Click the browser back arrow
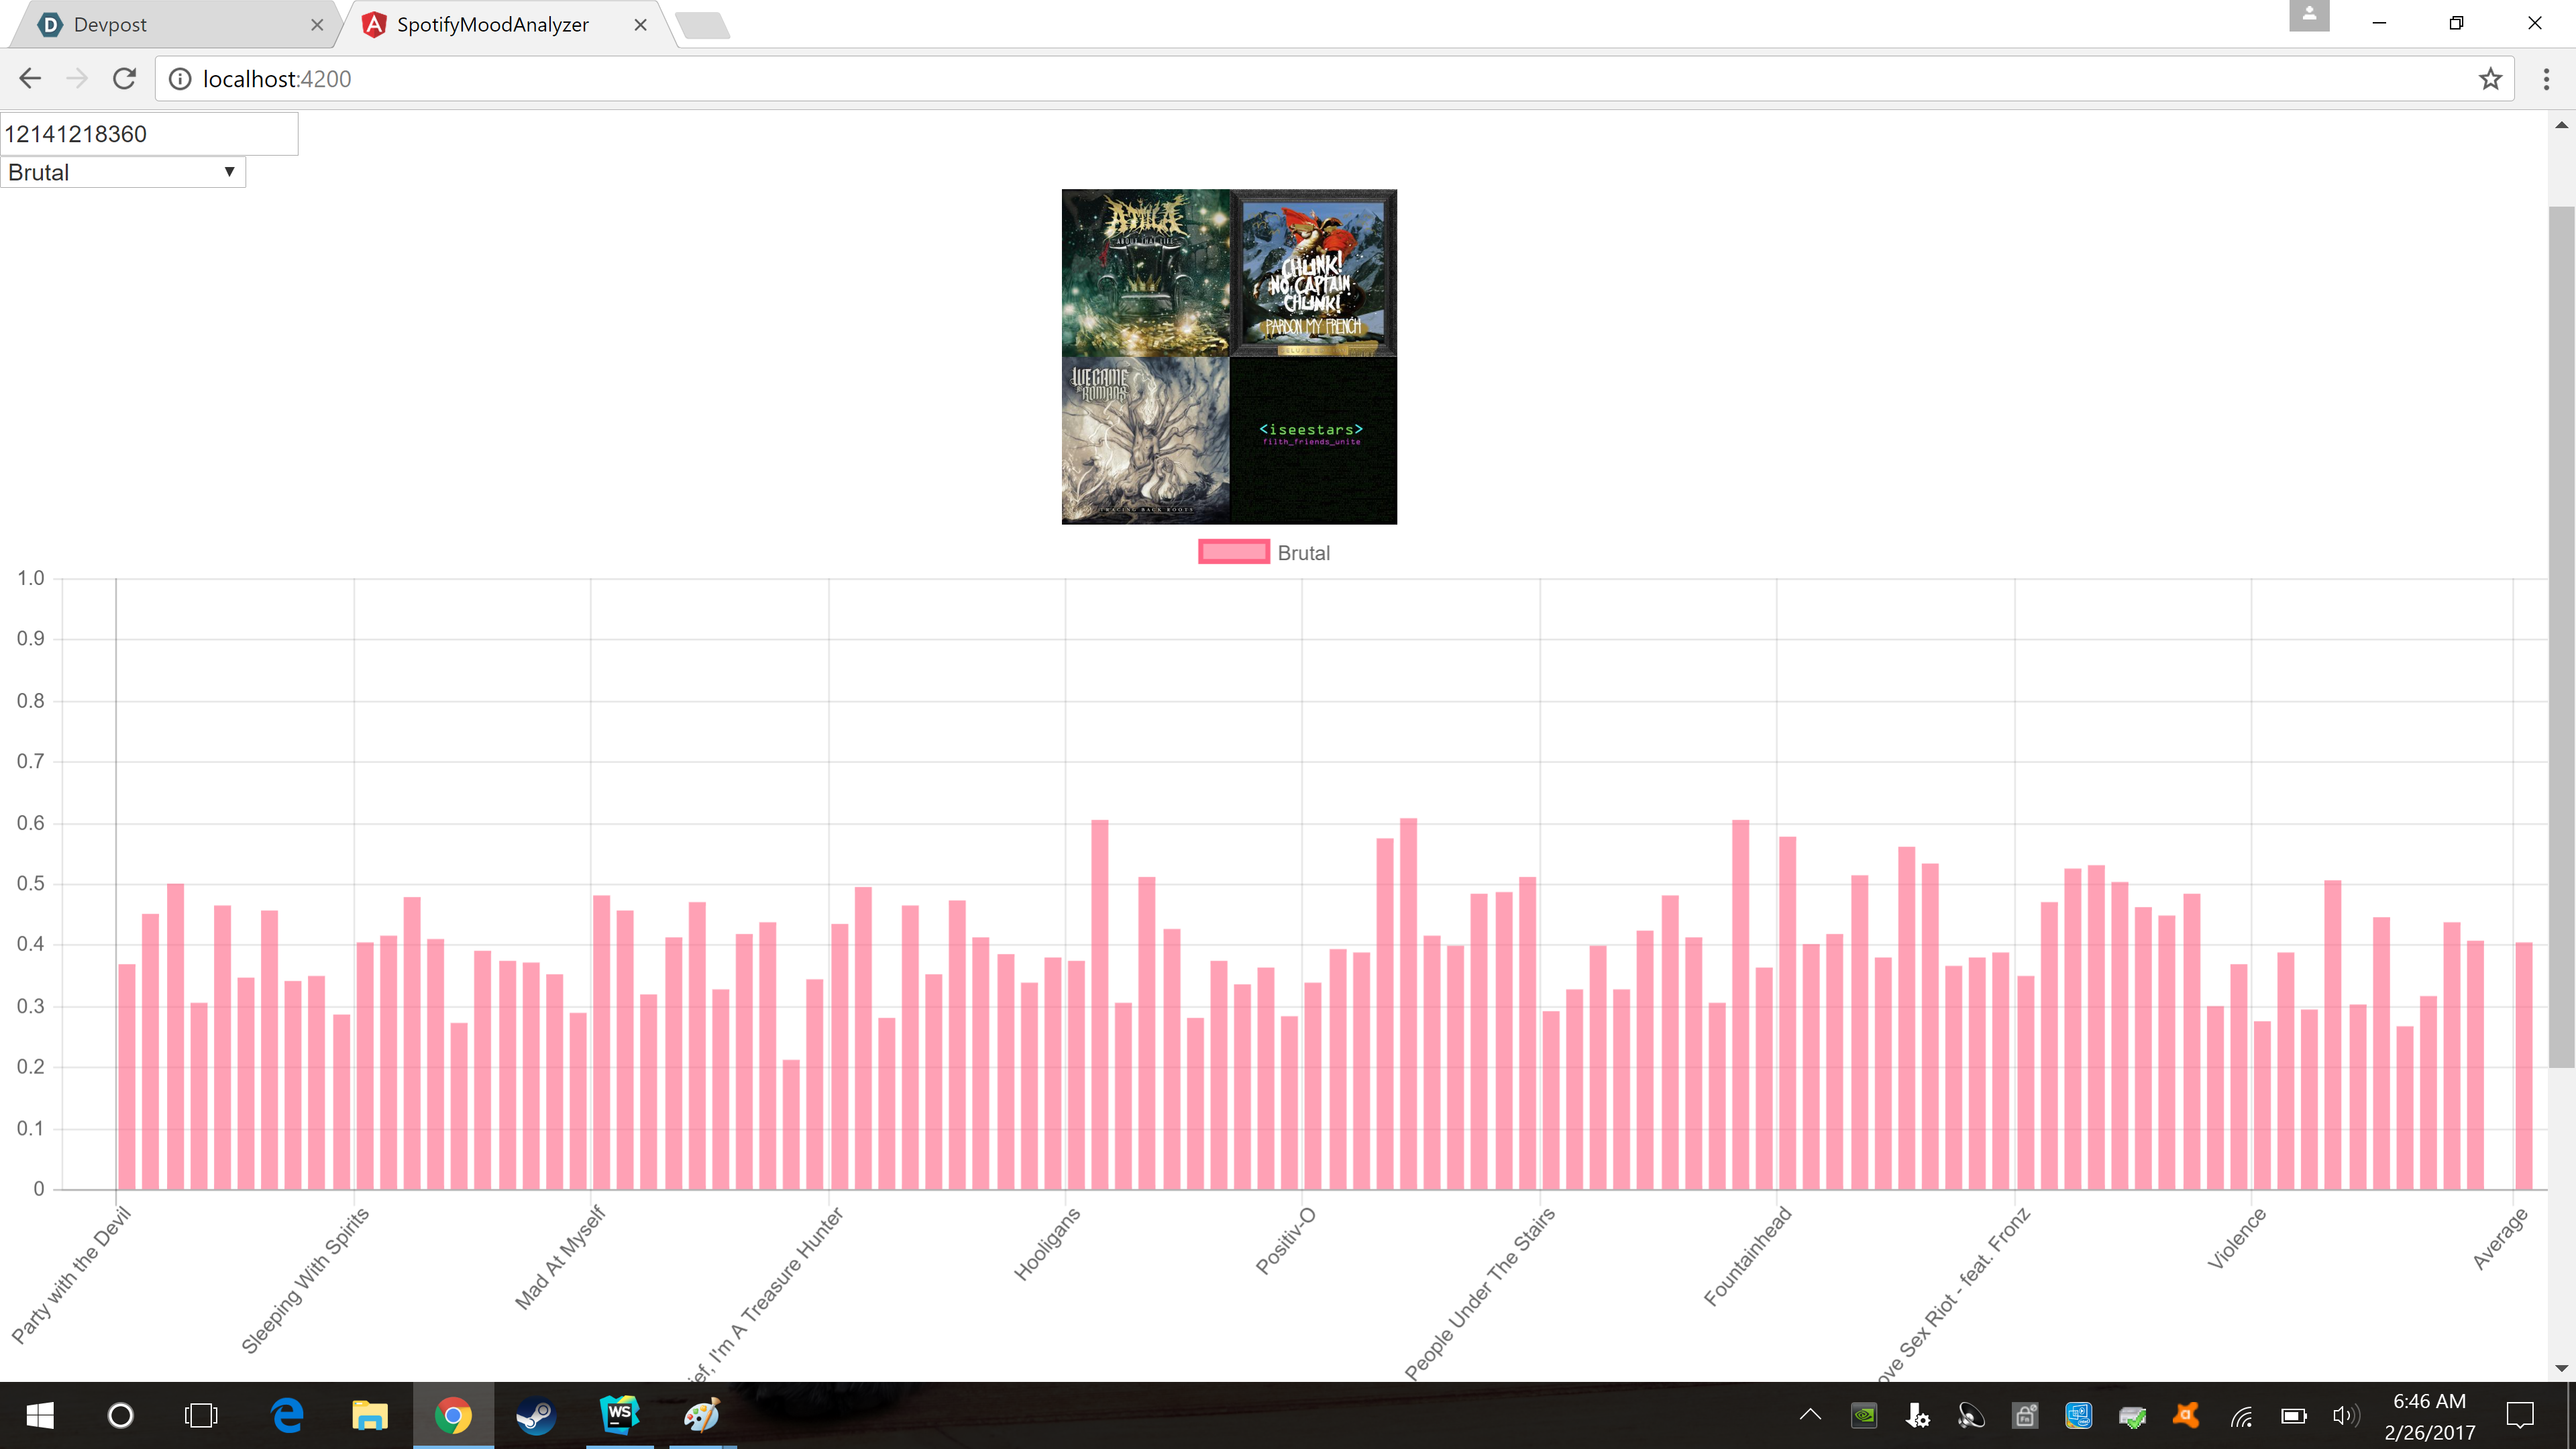 click(30, 79)
